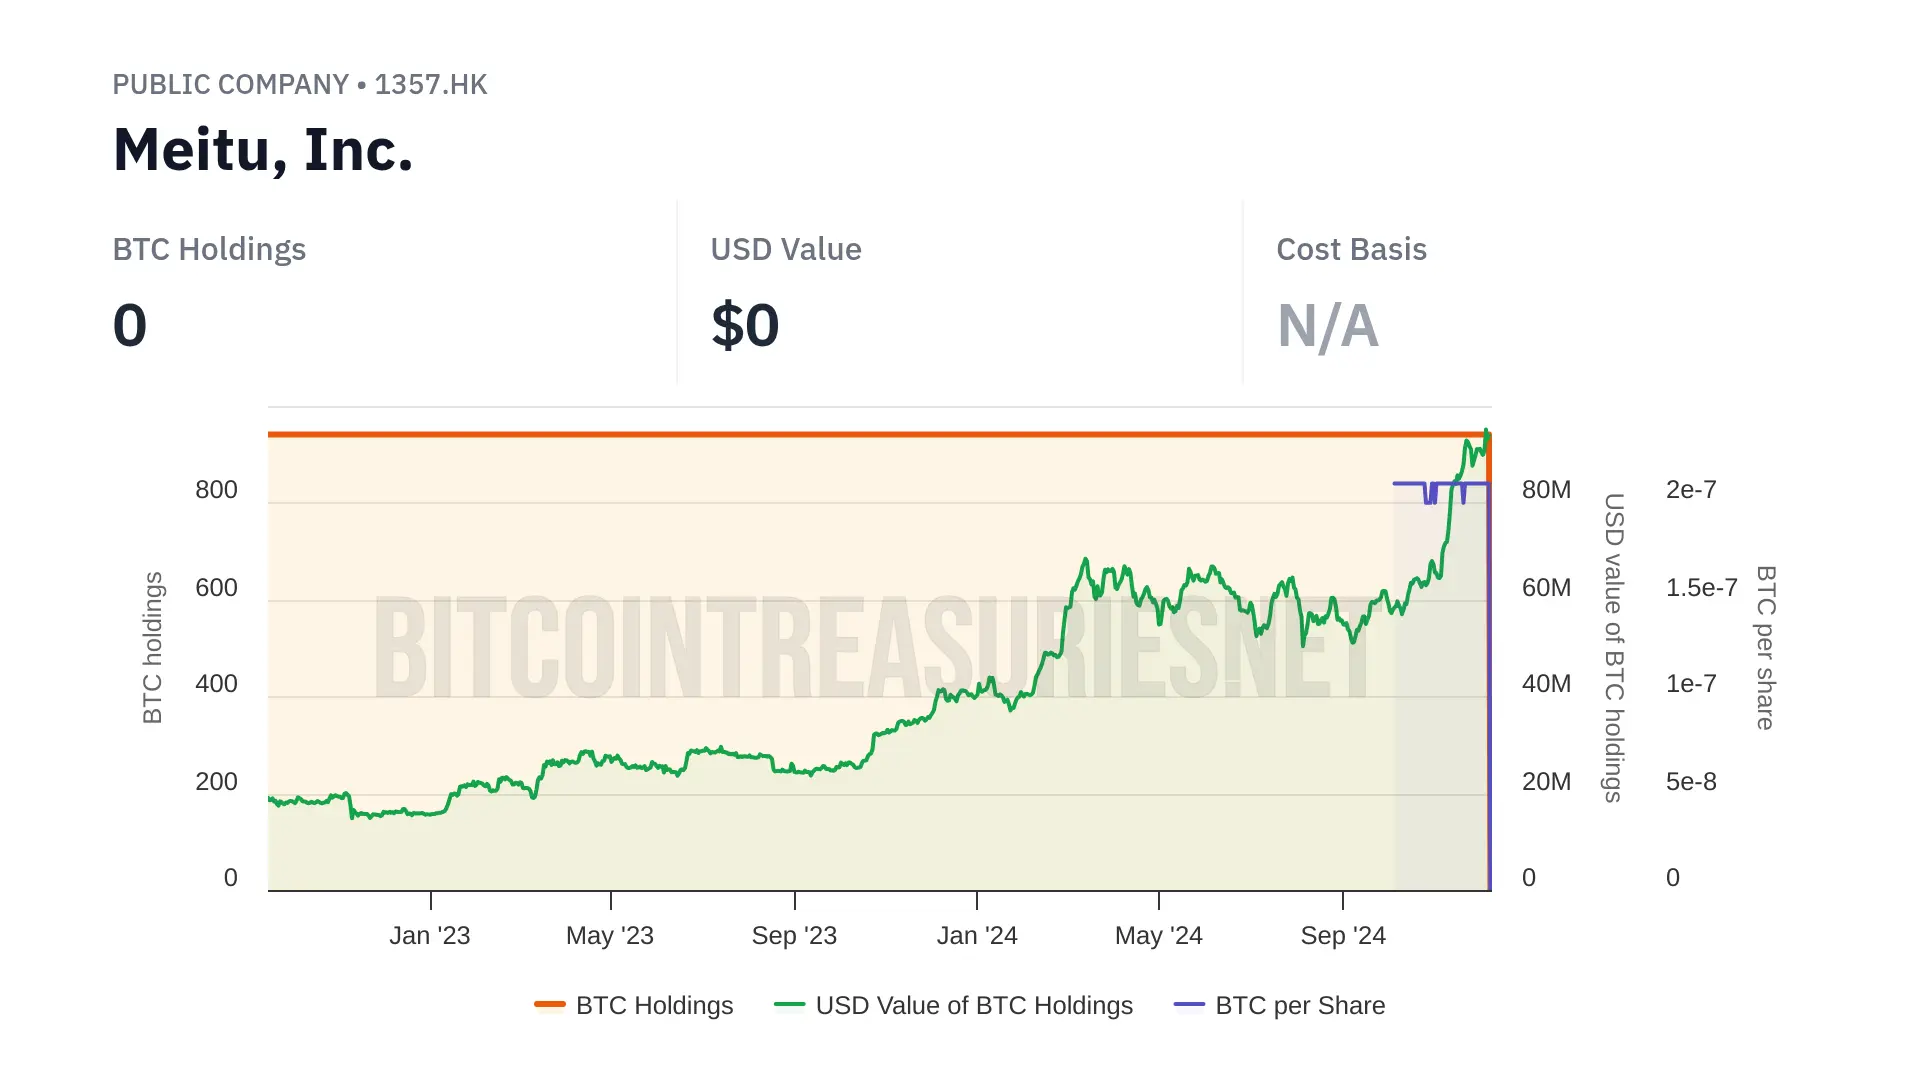The width and height of the screenshot is (1920, 1080).
Task: Click the May '23 x-axis label
Action: point(610,936)
